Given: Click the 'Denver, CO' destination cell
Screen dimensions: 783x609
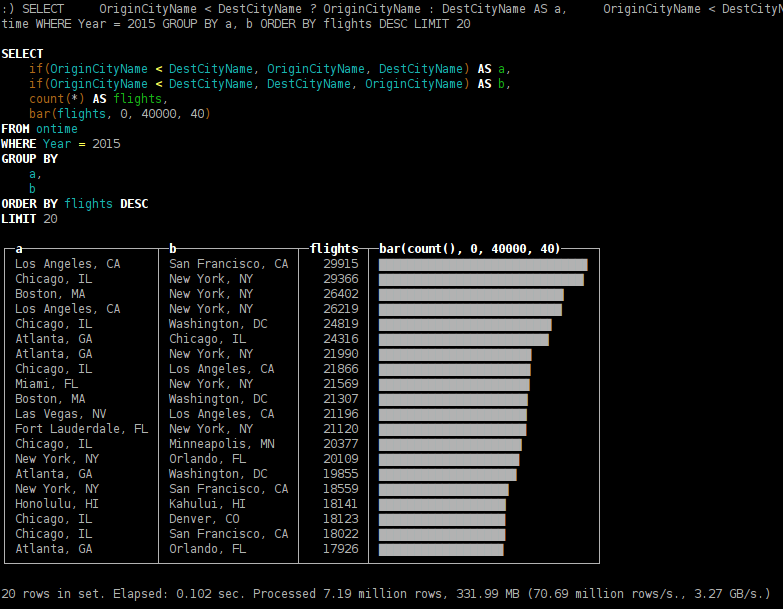Looking at the screenshot, I should point(204,519).
